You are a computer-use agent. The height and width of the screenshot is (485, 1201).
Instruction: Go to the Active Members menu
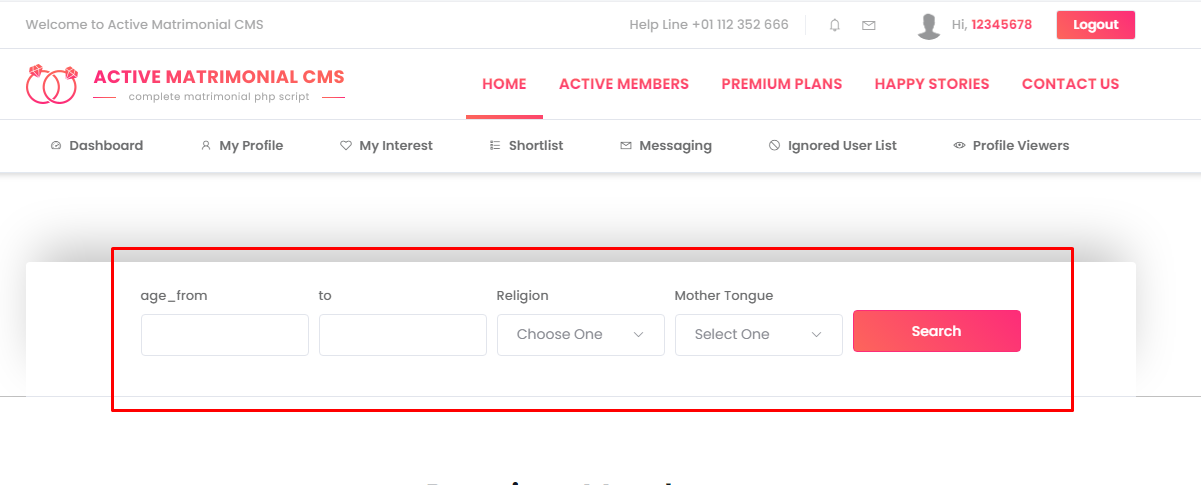tap(624, 84)
